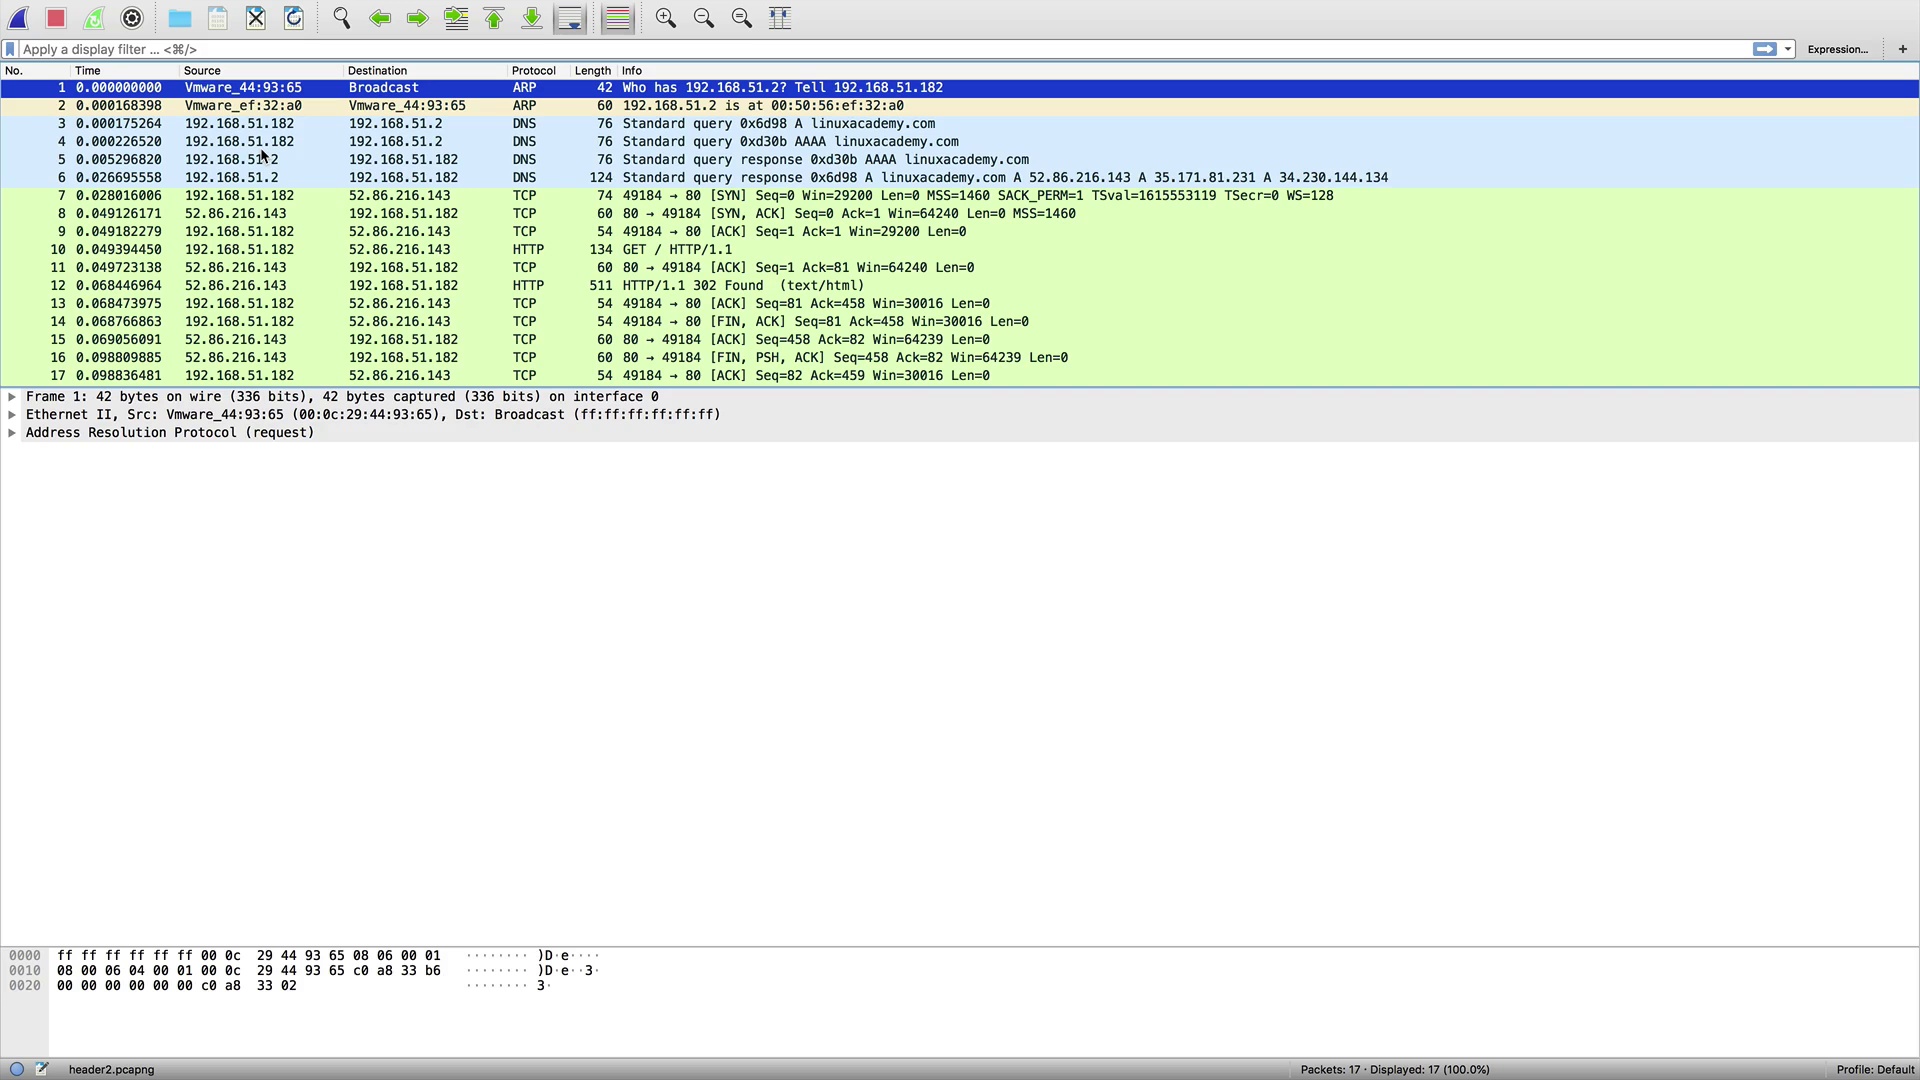The height and width of the screenshot is (1080, 1920).
Task: Open display filter bookmarks icon
Action: tap(10, 49)
